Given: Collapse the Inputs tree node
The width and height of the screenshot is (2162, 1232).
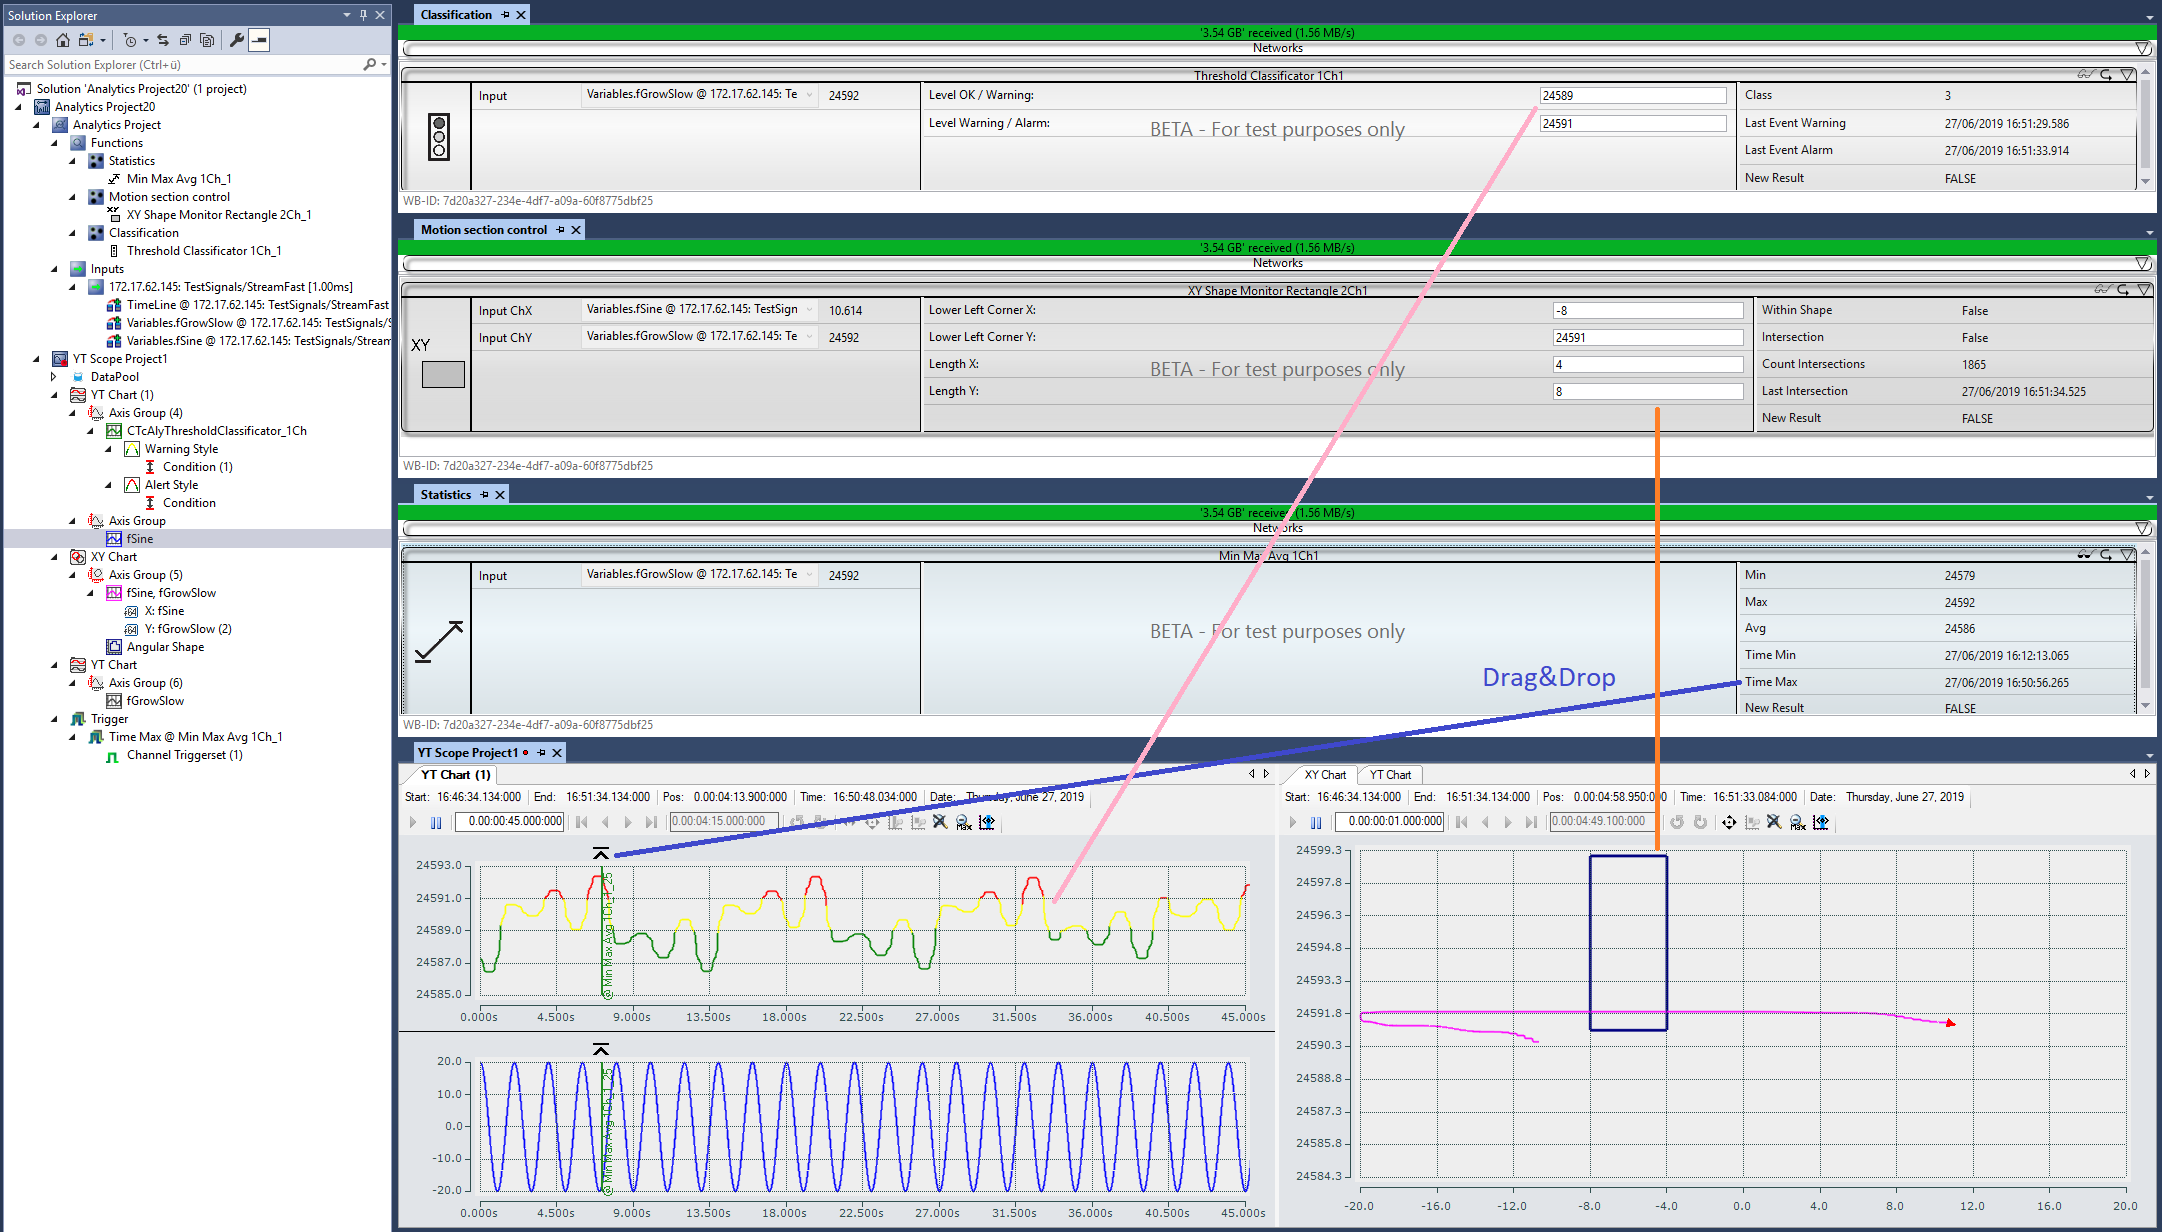Looking at the screenshot, I should click(55, 269).
